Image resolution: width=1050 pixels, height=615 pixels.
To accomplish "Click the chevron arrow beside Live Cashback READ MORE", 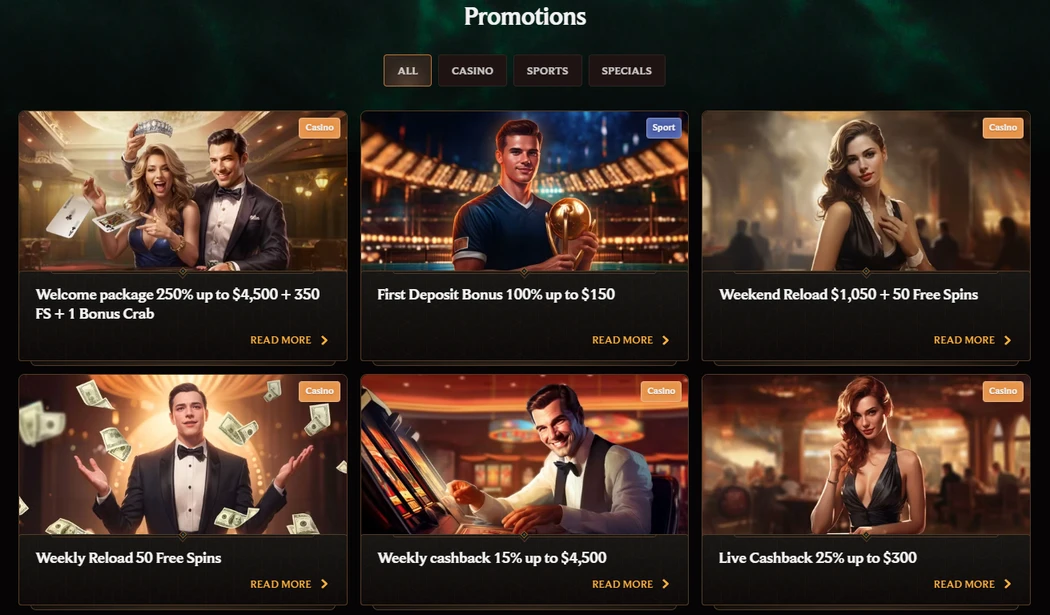I will click(1005, 584).
